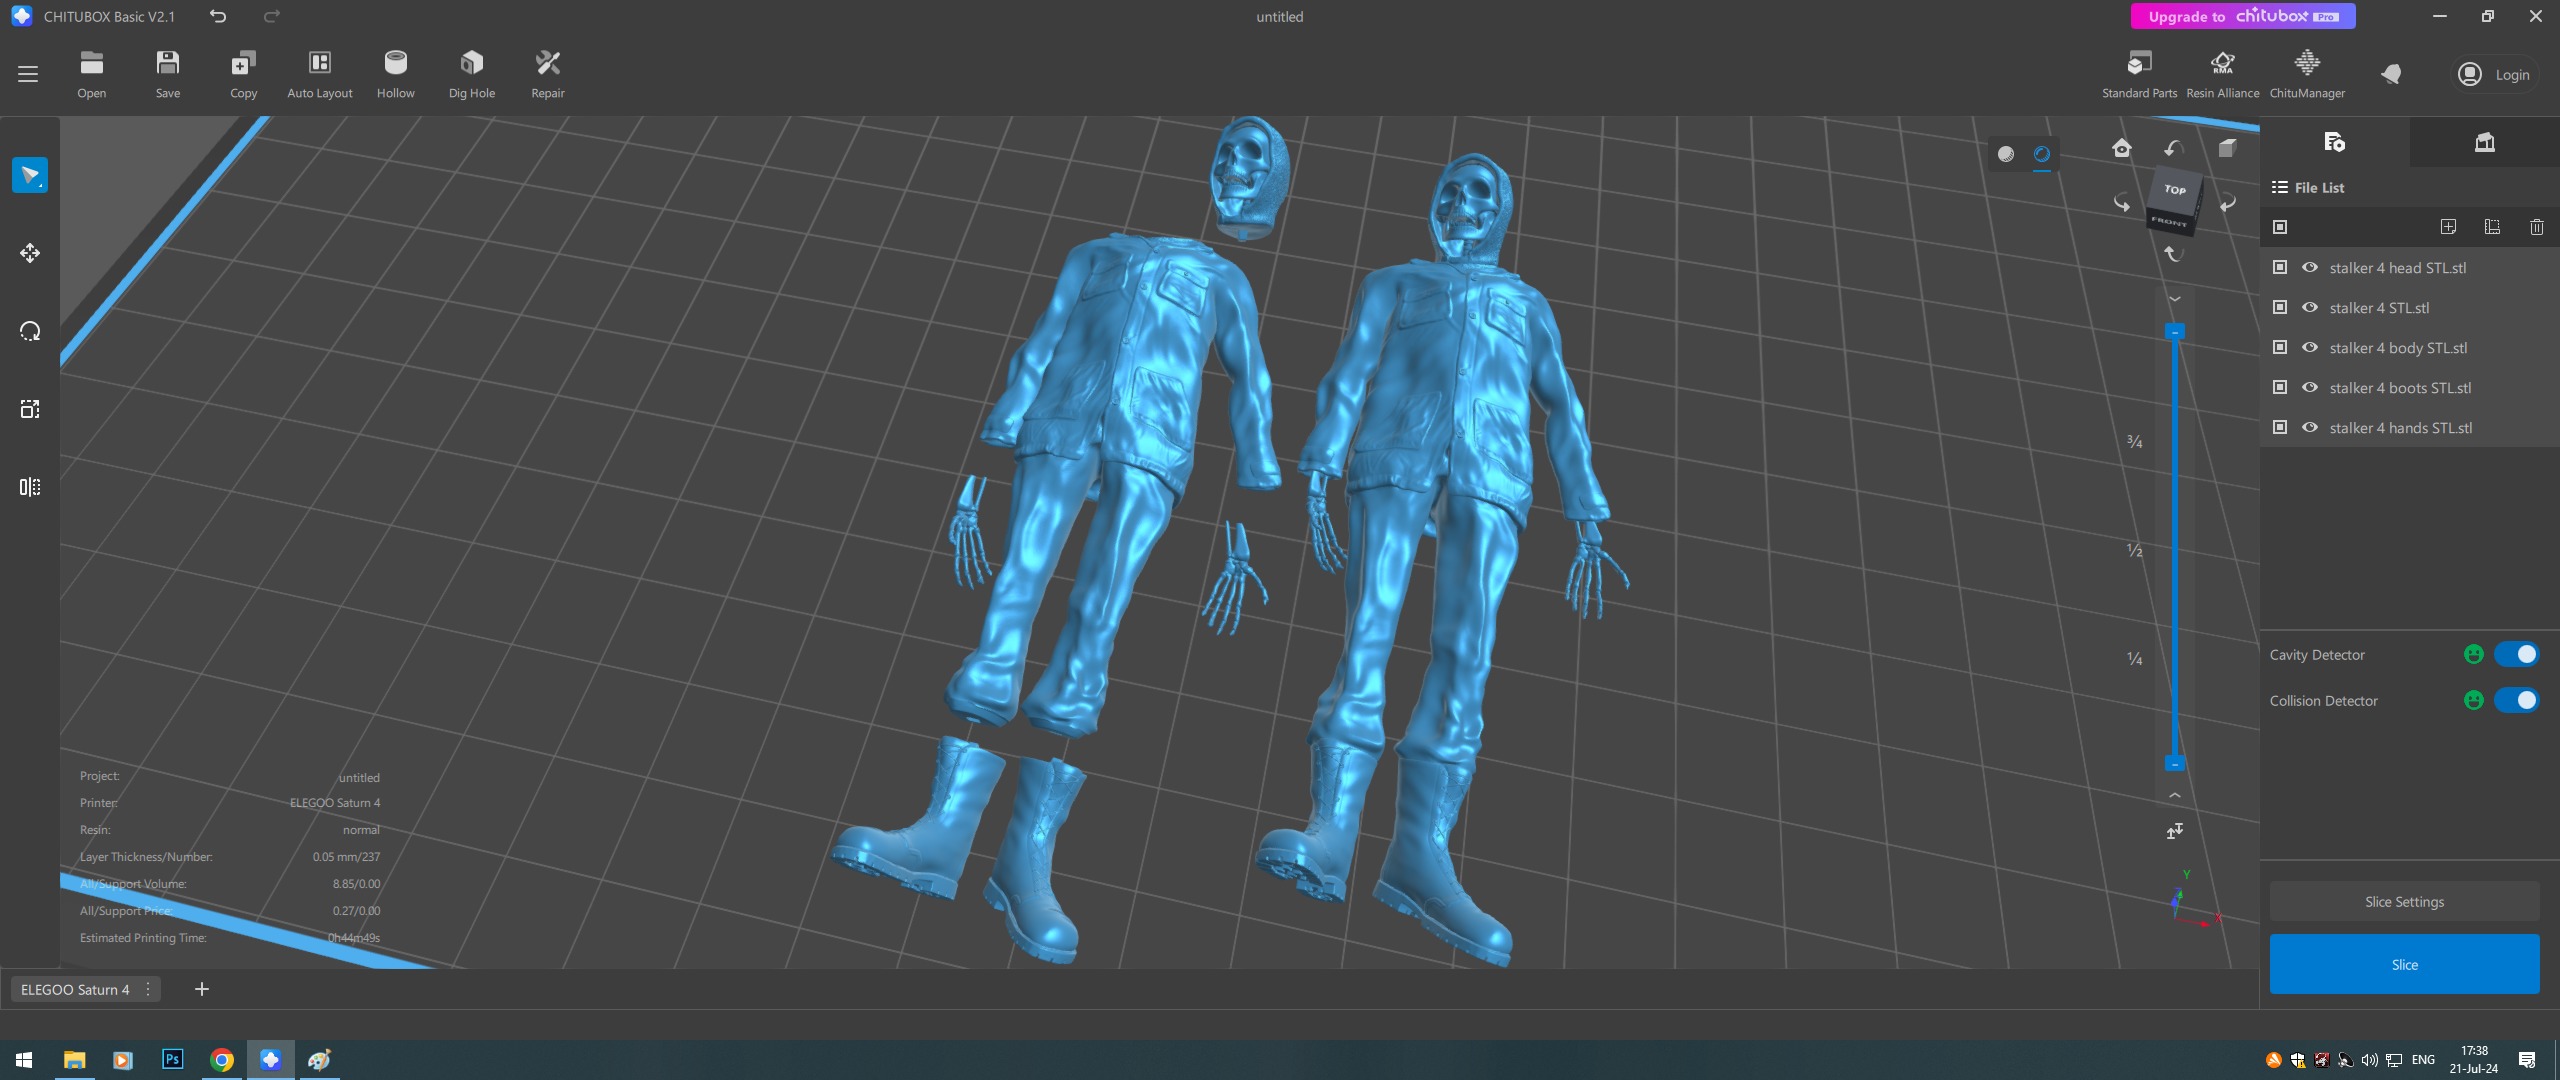The image size is (2560, 1080).
Task: Select stalker 4 body STL.stl in list
Action: pyautogui.click(x=2397, y=348)
